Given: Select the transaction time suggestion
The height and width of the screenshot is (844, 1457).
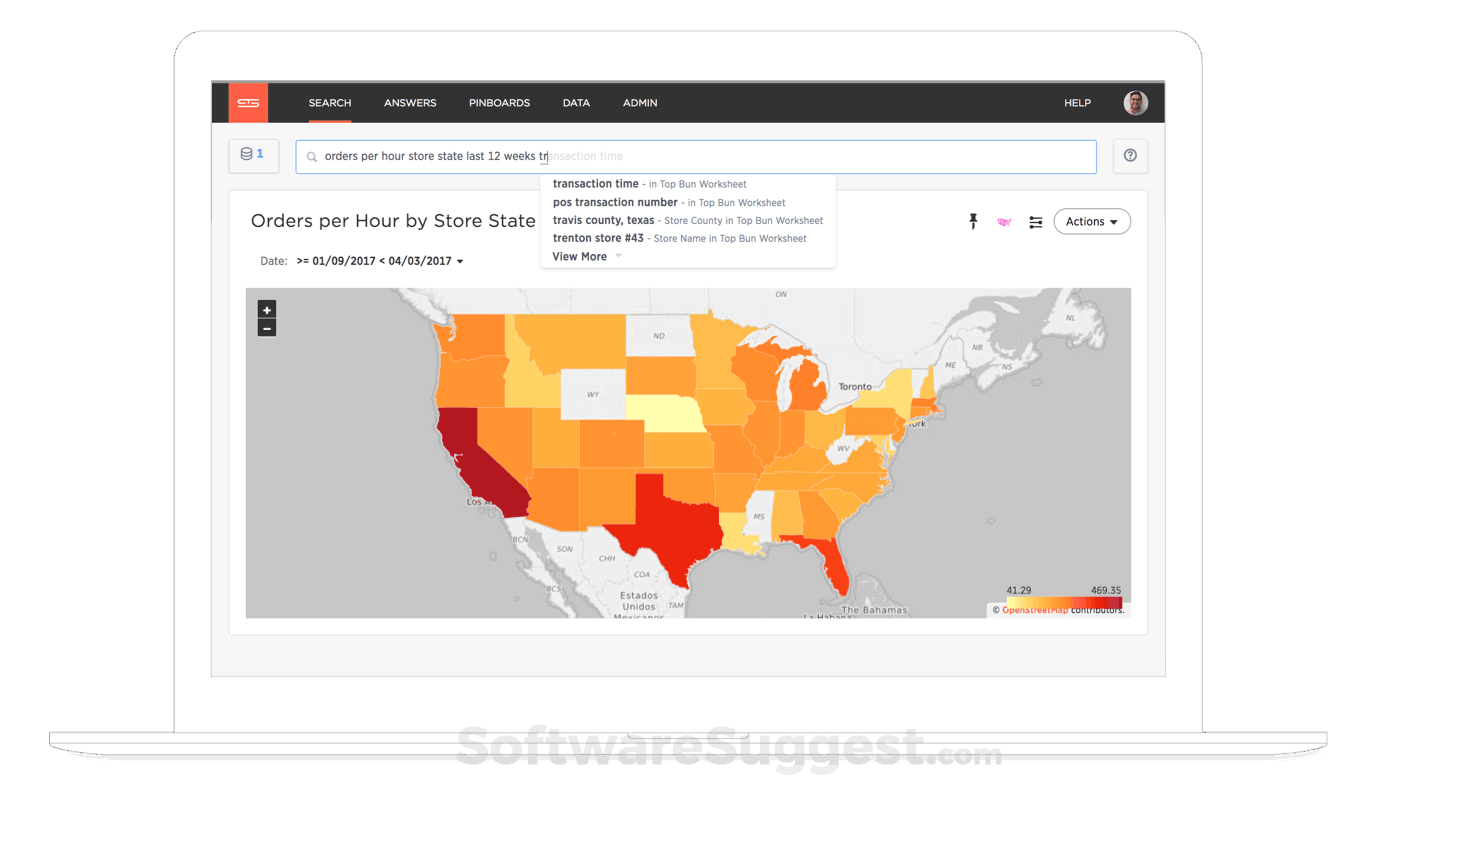Looking at the screenshot, I should [x=596, y=183].
